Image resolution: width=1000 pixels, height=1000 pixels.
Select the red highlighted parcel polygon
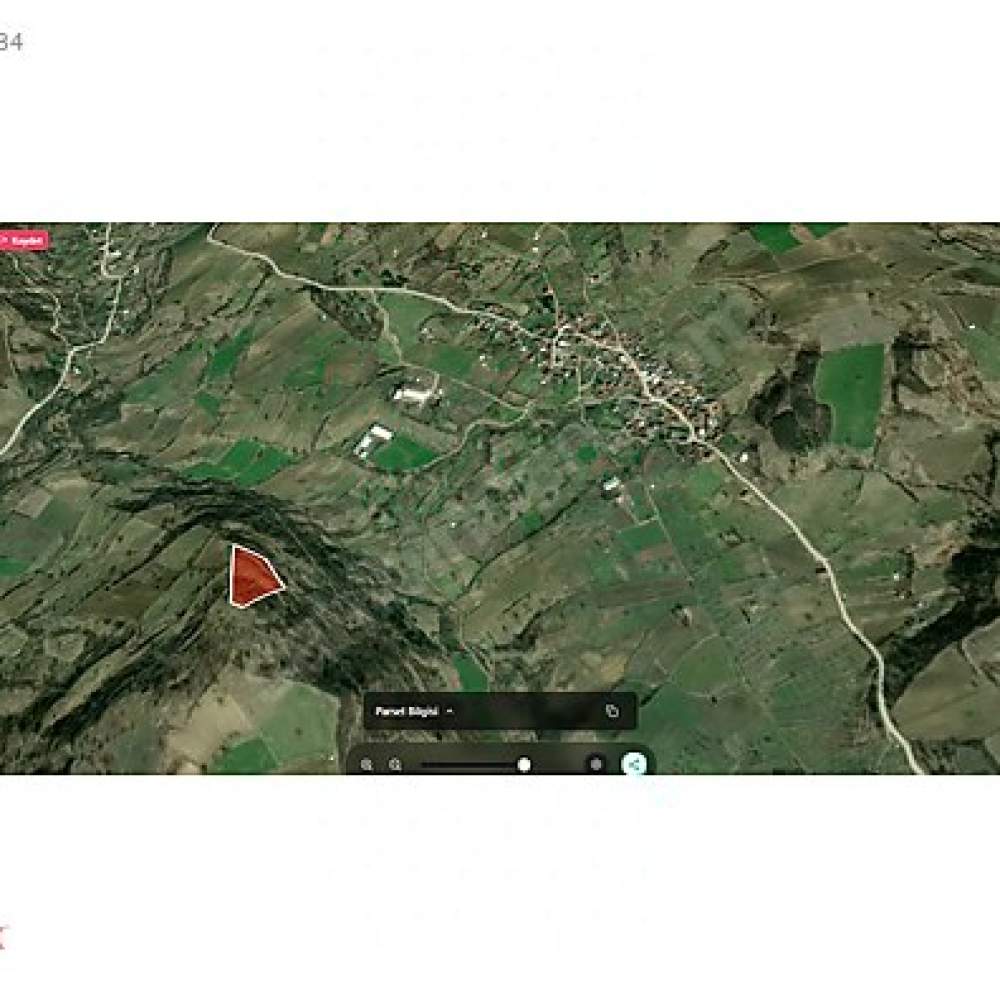point(253,577)
